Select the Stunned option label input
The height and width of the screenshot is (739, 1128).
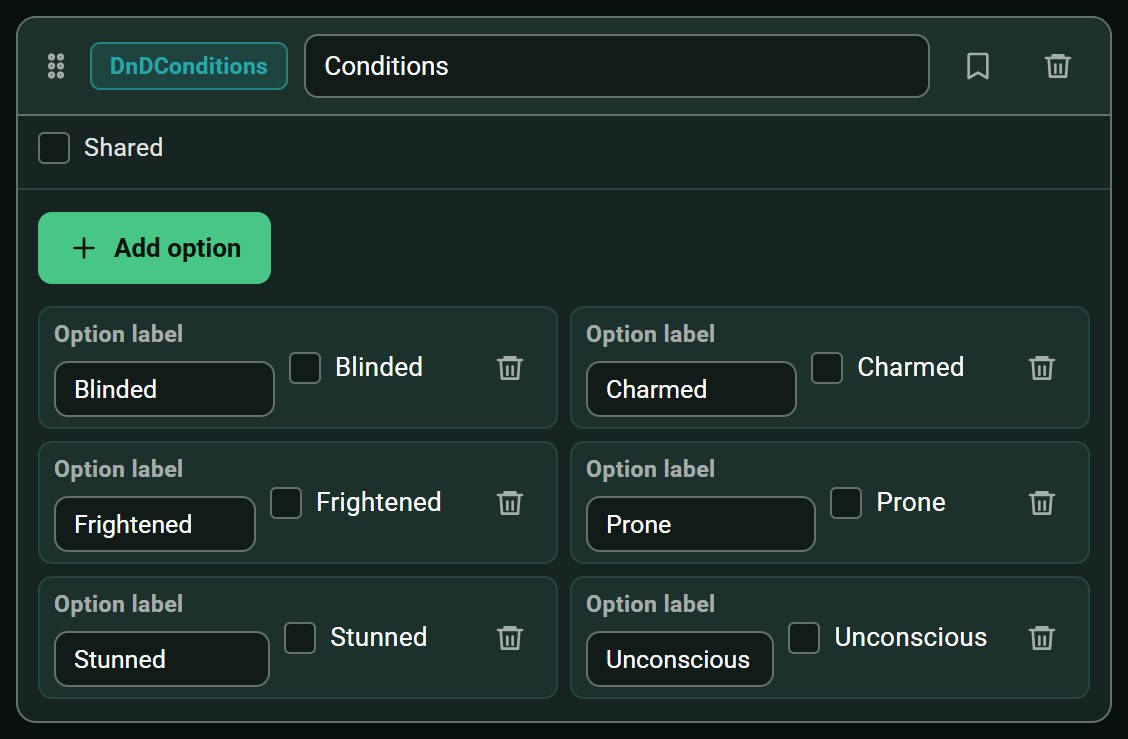tap(162, 659)
